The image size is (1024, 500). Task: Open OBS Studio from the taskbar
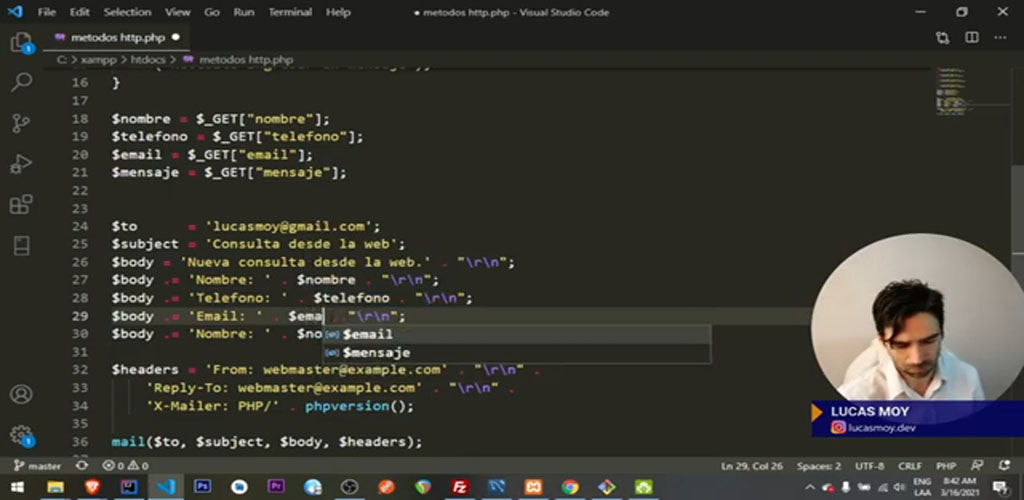pyautogui.click(x=350, y=487)
